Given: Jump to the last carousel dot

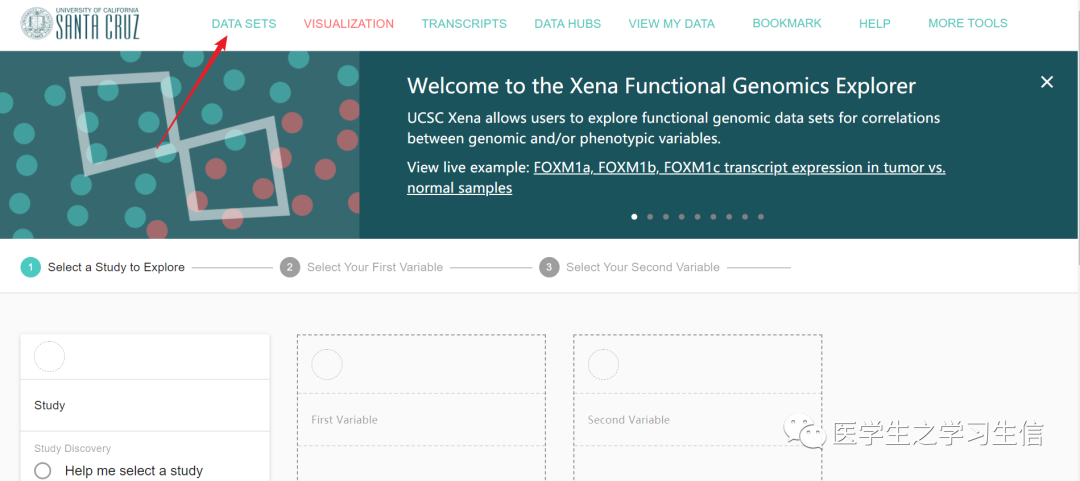Looking at the screenshot, I should (761, 216).
